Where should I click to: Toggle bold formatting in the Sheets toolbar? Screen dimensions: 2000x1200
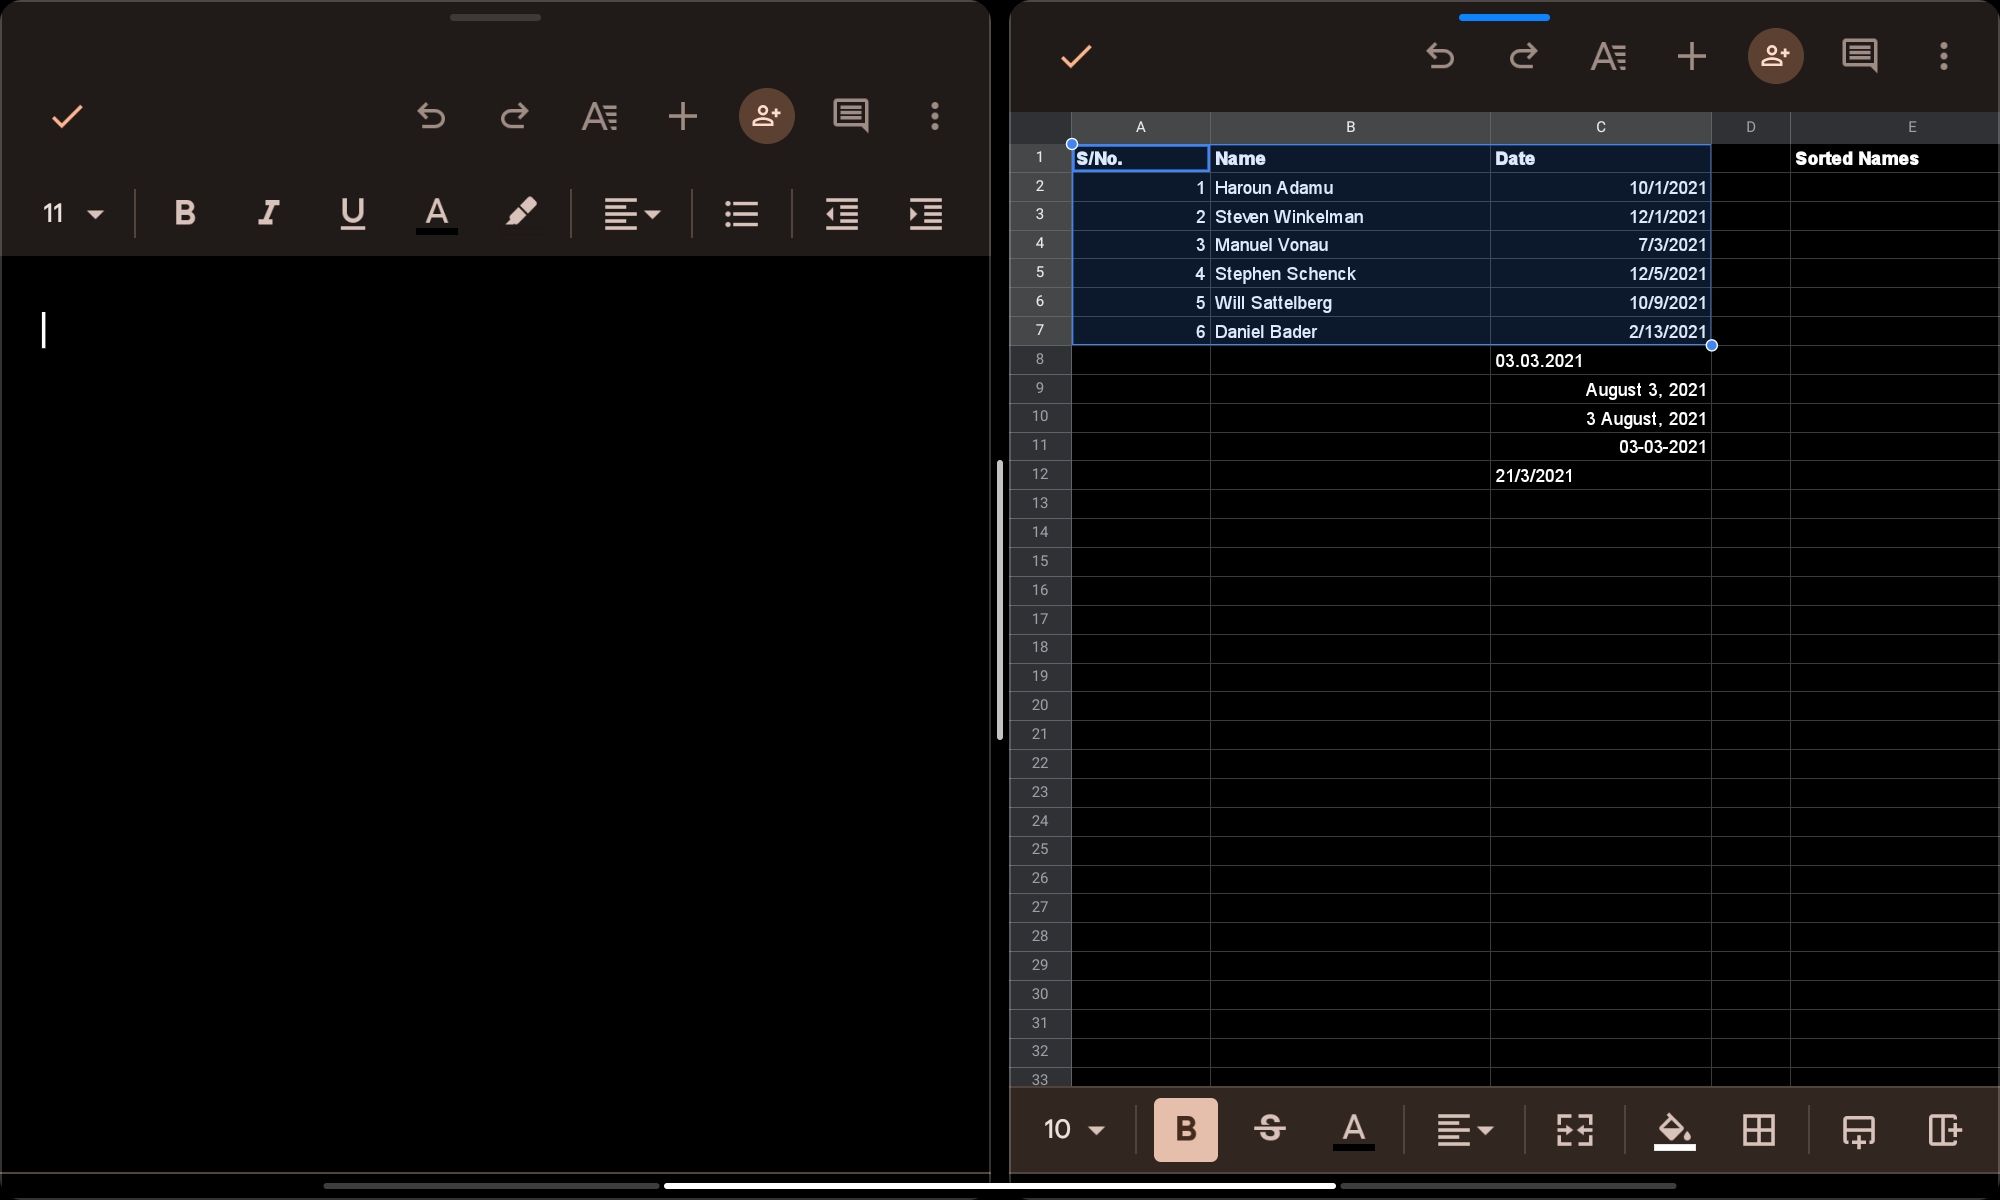(x=1185, y=1130)
